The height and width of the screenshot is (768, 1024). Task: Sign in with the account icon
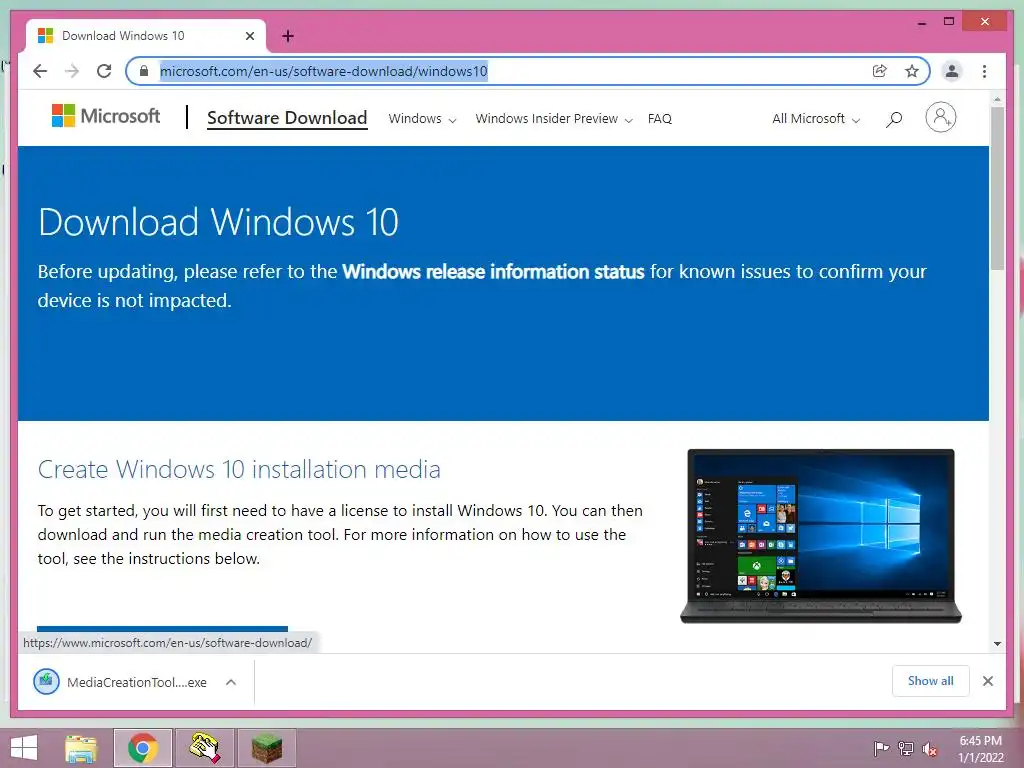click(x=940, y=118)
